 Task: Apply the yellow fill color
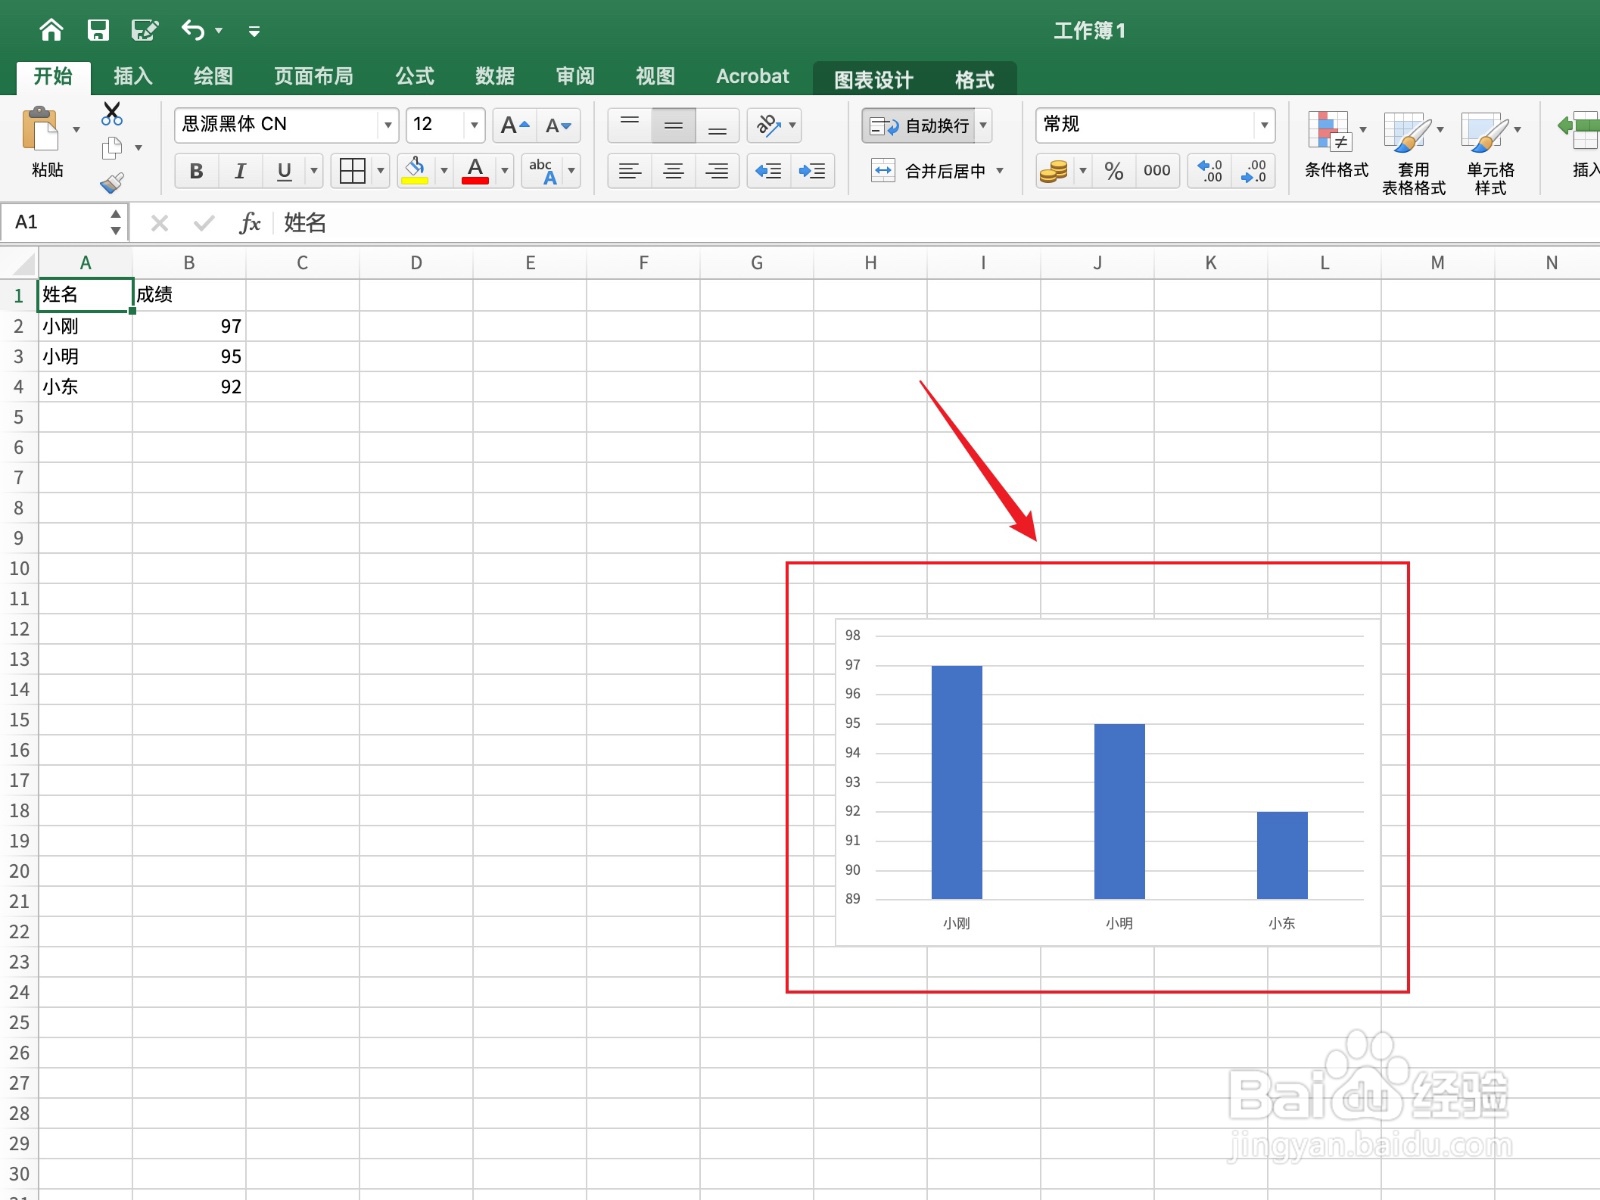[415, 171]
